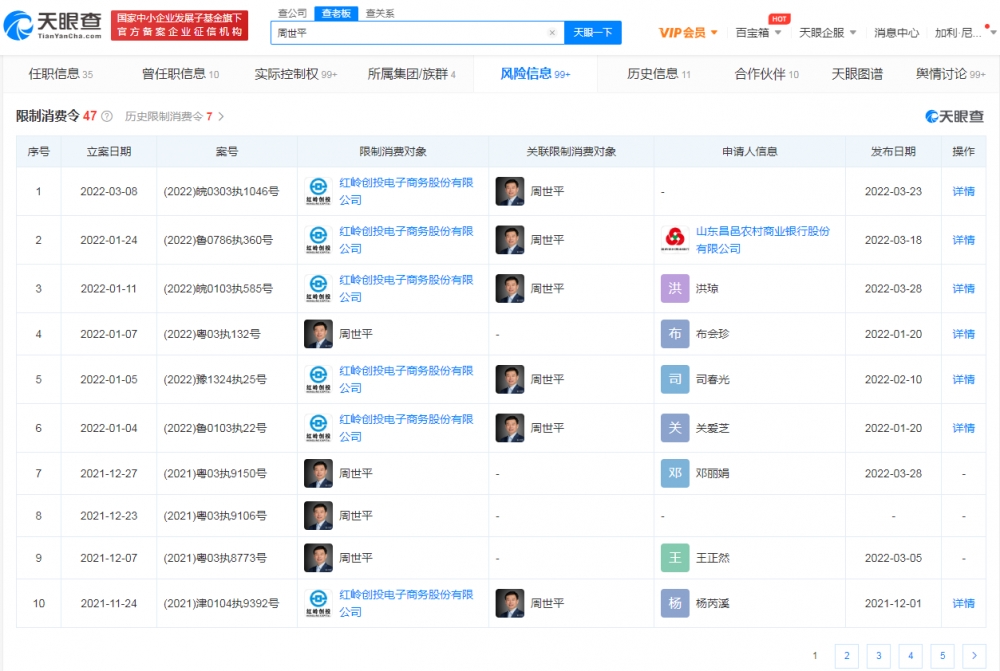
Task: Click 周世平 photo in row 4
Action: click(x=318, y=334)
